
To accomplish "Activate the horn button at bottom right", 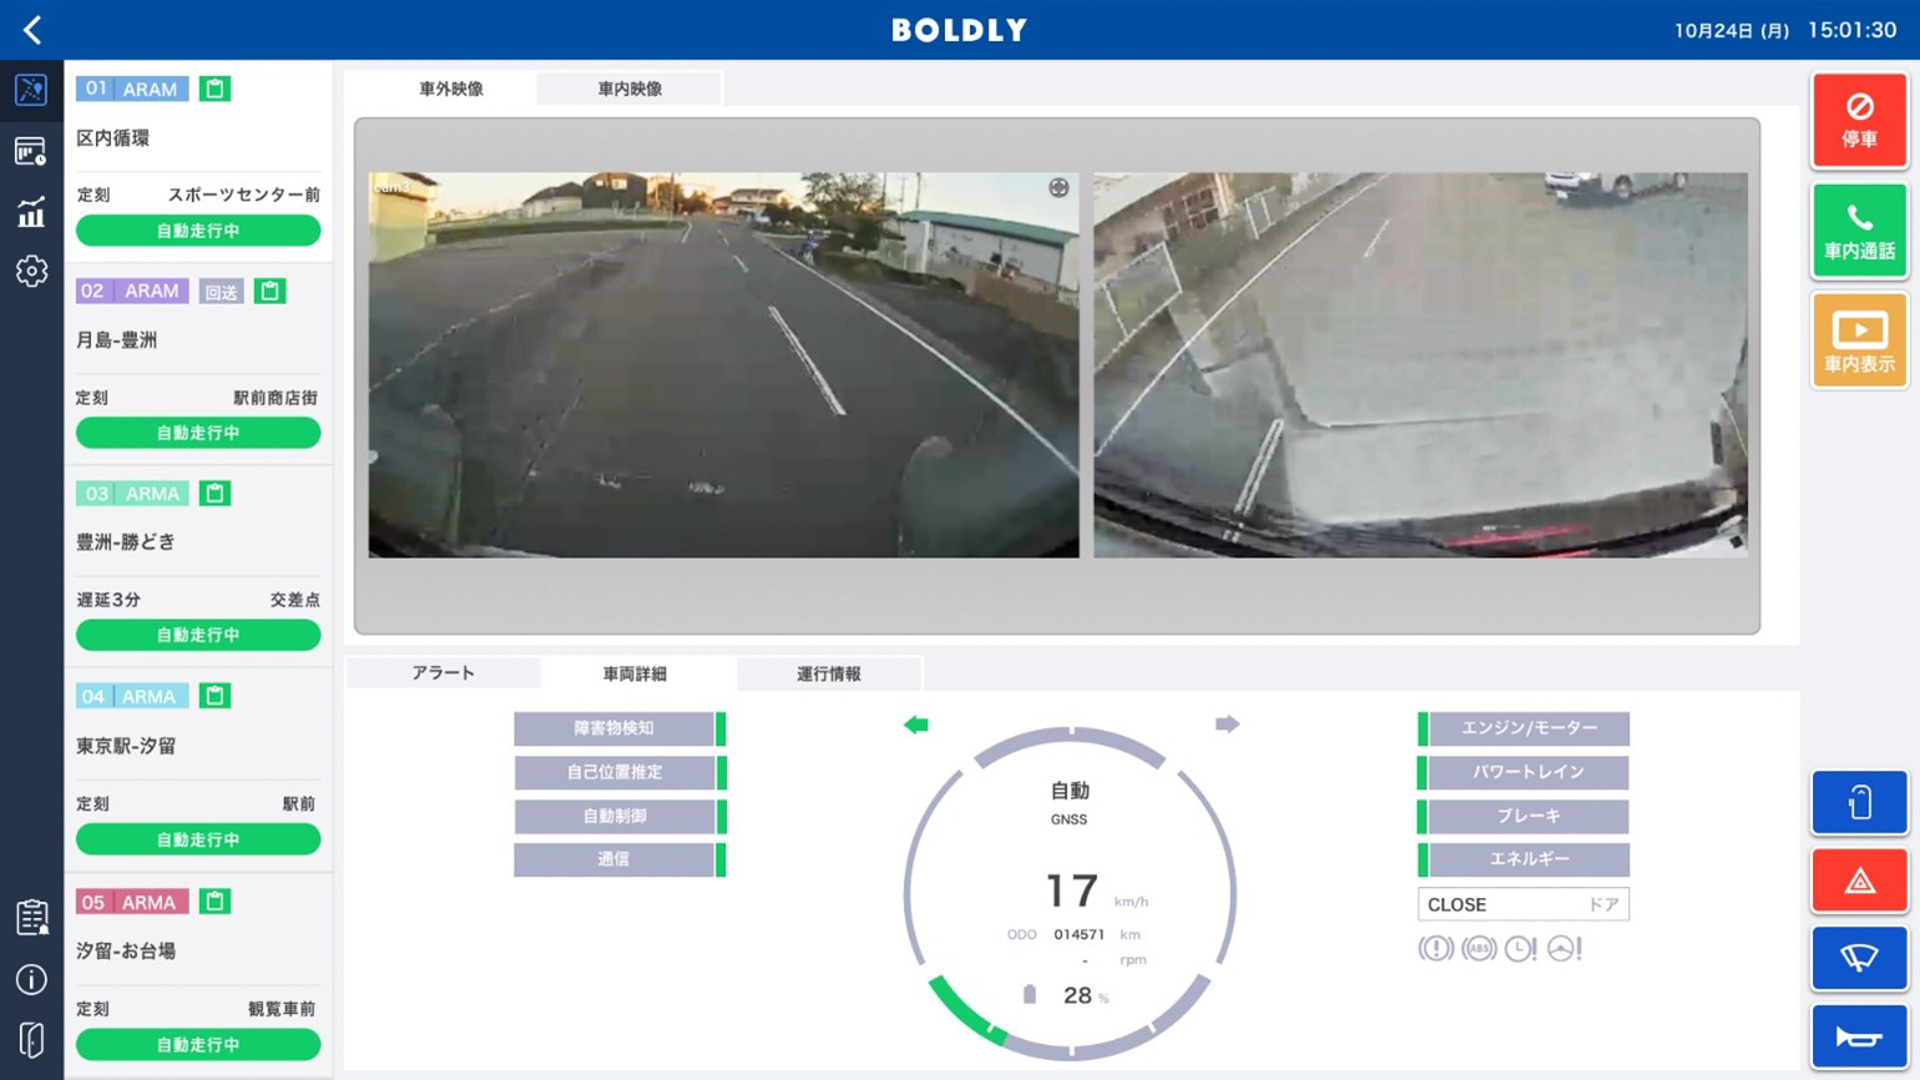I will tap(1859, 1036).
